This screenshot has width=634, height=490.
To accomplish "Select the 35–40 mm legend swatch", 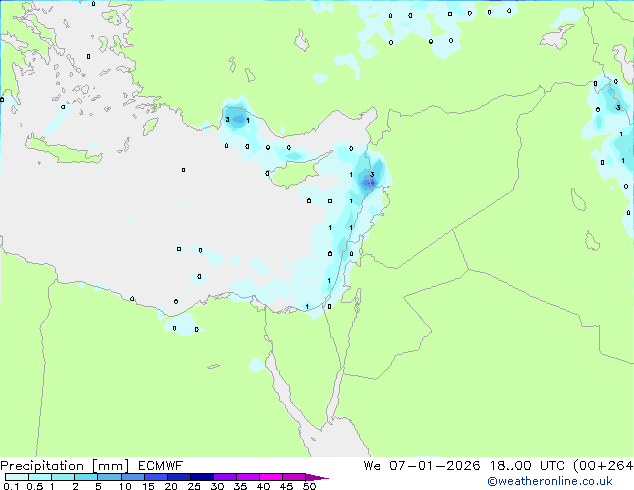I will pos(247,477).
